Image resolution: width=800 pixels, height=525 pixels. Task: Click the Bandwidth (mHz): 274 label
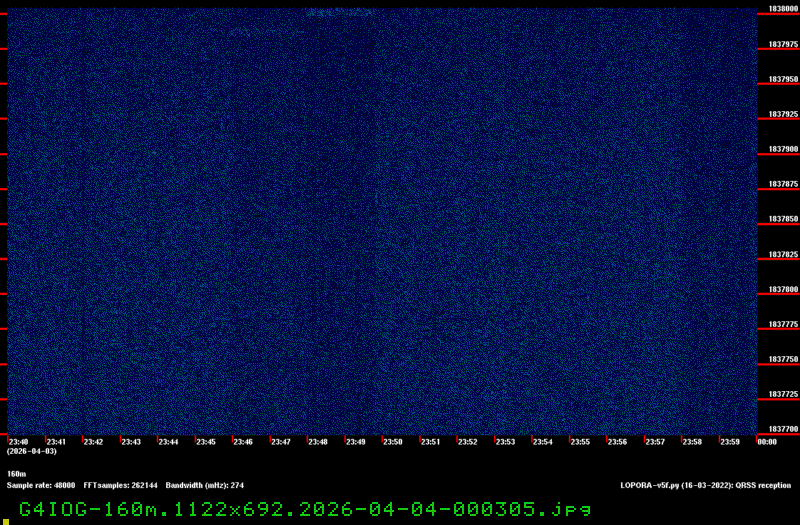point(205,484)
